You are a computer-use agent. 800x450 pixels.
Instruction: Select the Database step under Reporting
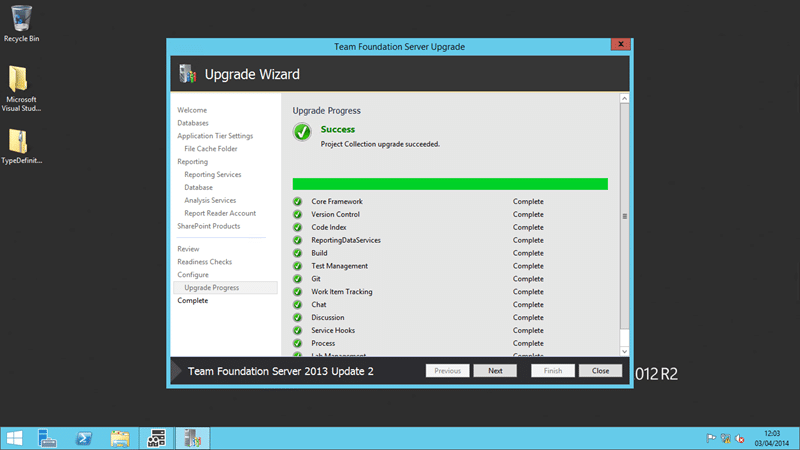[x=198, y=187]
